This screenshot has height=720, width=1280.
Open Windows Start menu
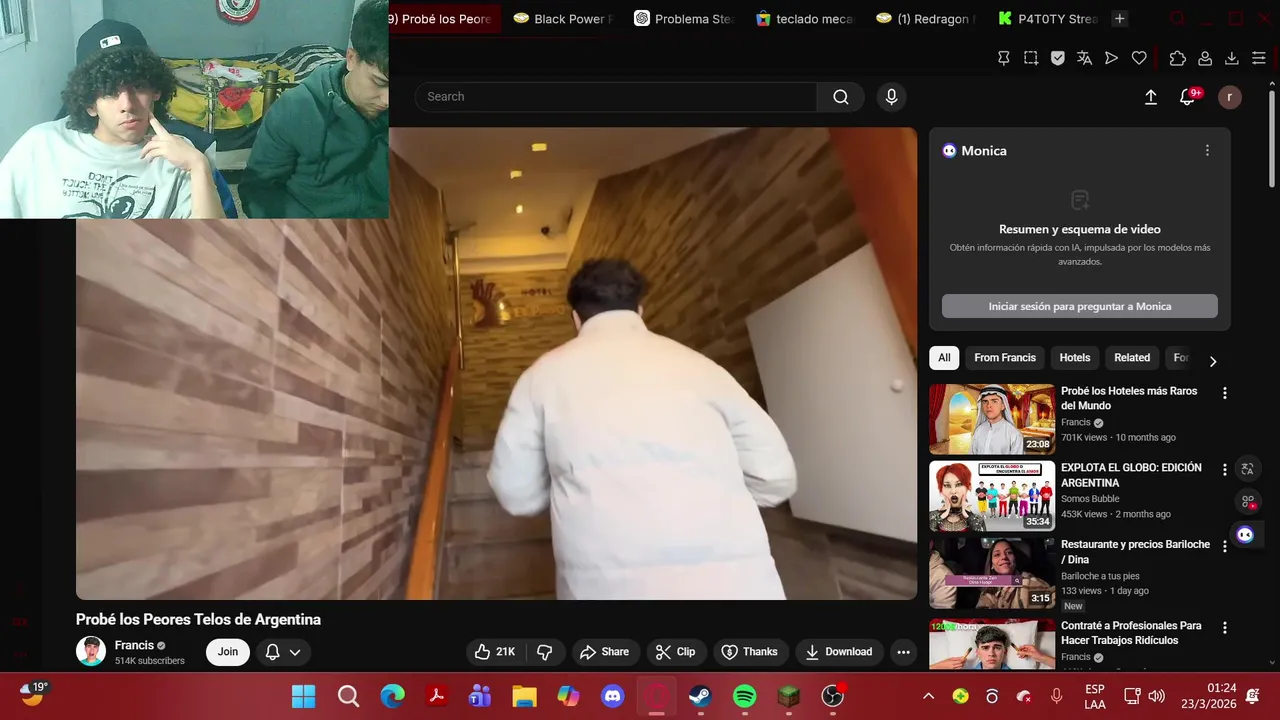click(303, 696)
